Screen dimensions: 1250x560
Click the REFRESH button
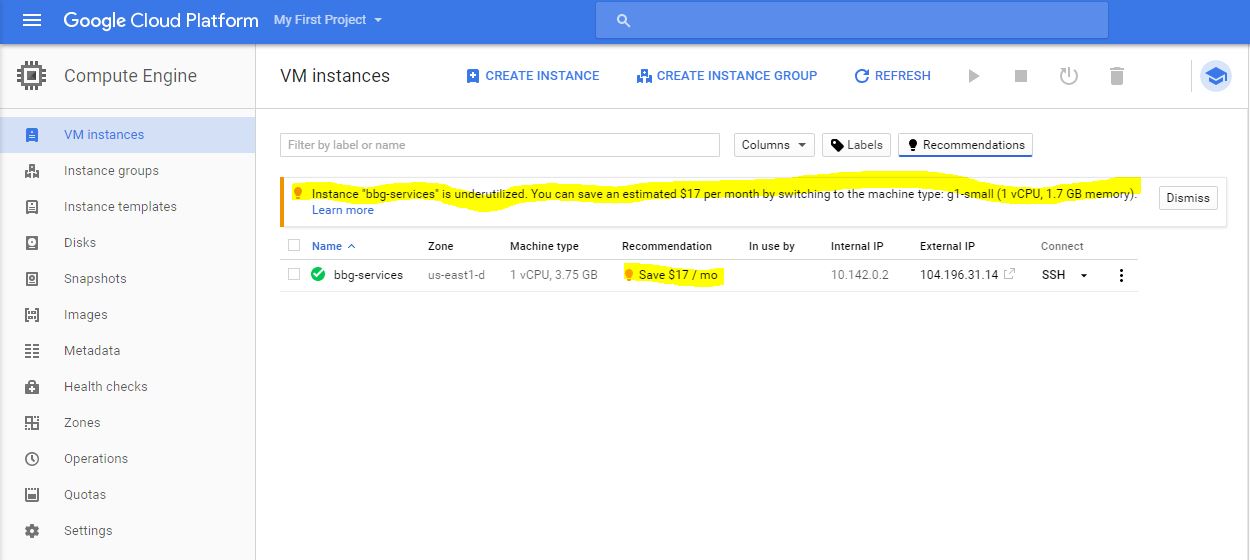click(x=892, y=76)
